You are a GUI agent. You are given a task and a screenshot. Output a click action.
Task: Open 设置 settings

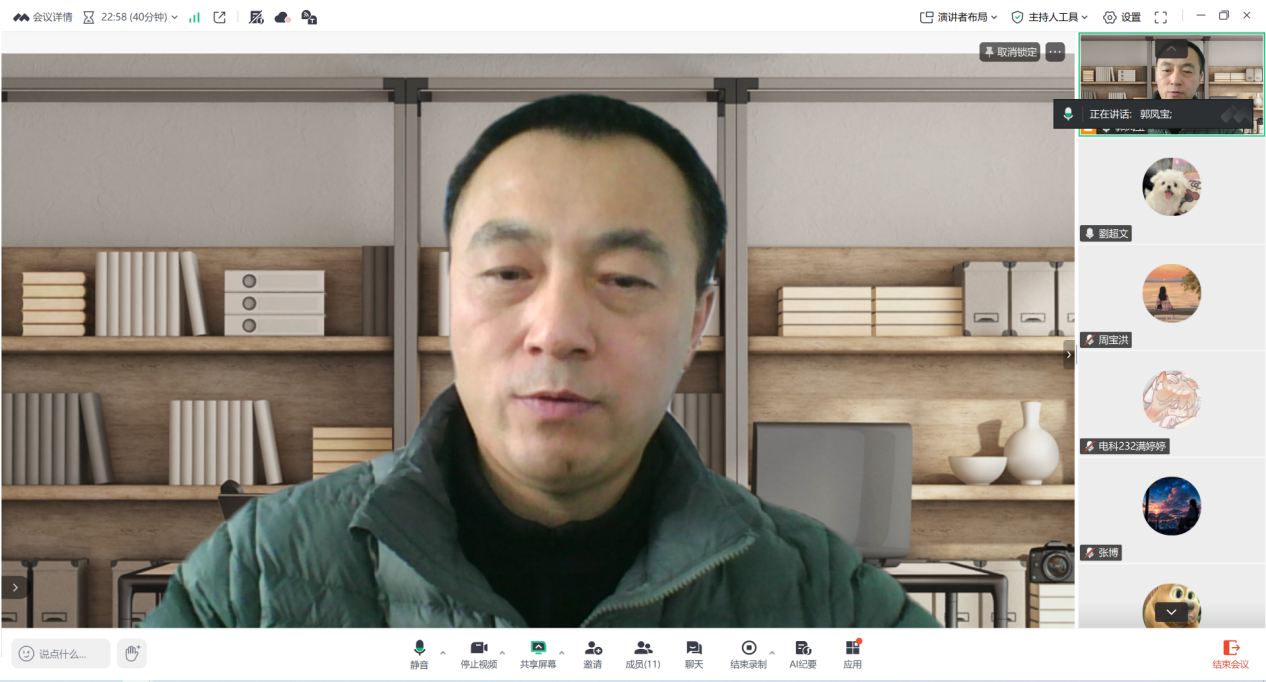[1121, 17]
